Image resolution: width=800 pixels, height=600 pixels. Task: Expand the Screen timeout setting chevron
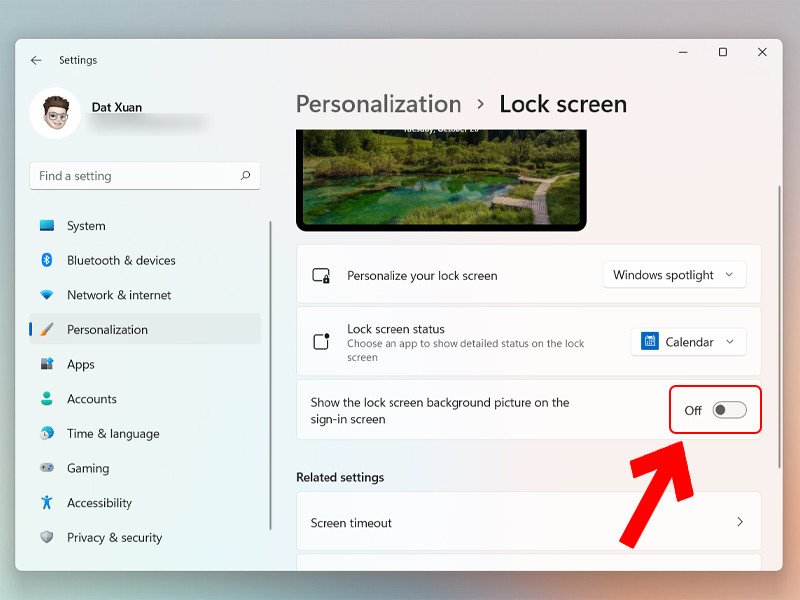pos(740,522)
